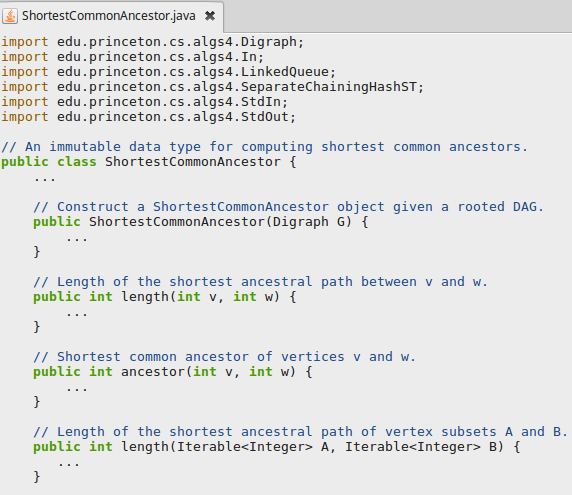572x495 pixels.
Task: Click the public class ShortestCommonAncestor declaration line
Action: [149, 162]
